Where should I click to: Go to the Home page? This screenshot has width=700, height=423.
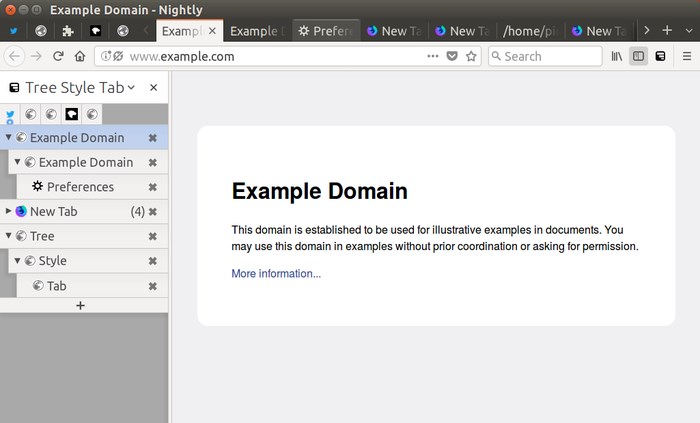[80, 56]
